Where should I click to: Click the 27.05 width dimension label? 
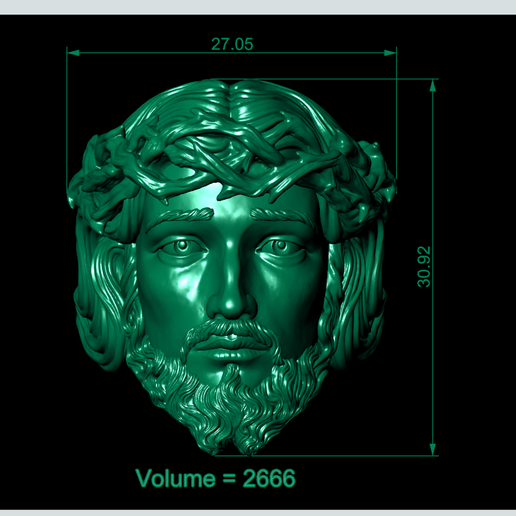[x=232, y=44]
